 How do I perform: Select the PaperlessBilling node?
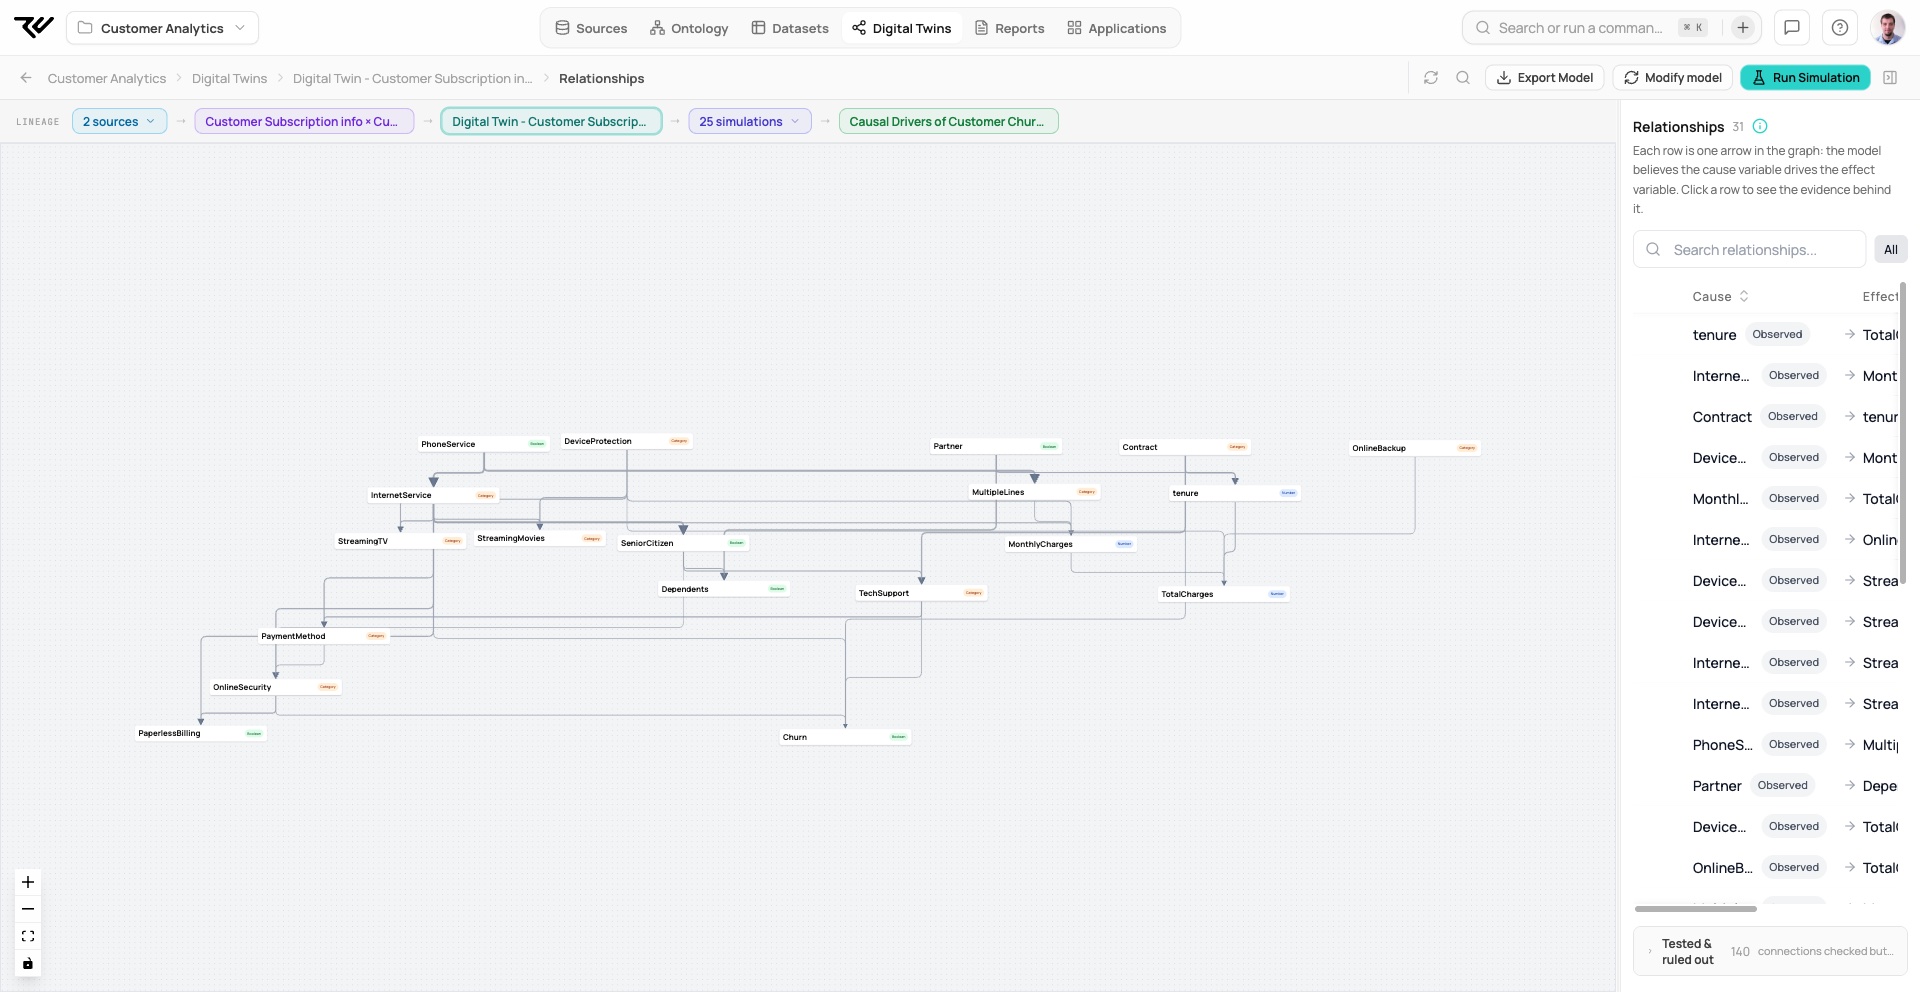point(201,734)
